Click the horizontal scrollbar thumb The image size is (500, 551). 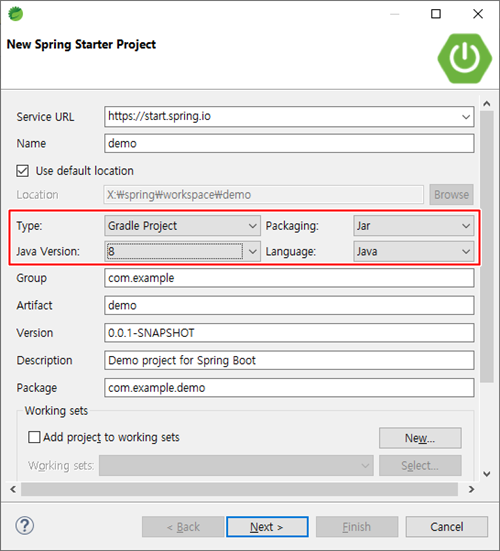pyautogui.click(x=239, y=489)
